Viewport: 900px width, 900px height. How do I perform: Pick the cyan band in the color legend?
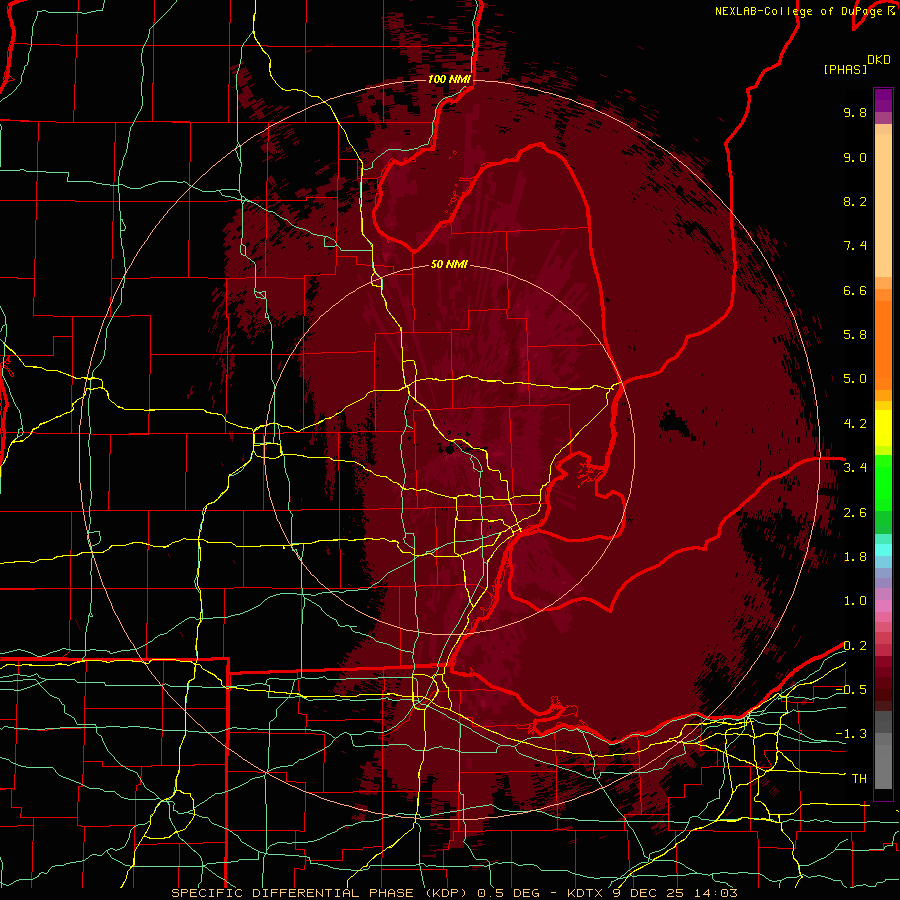[x=883, y=550]
